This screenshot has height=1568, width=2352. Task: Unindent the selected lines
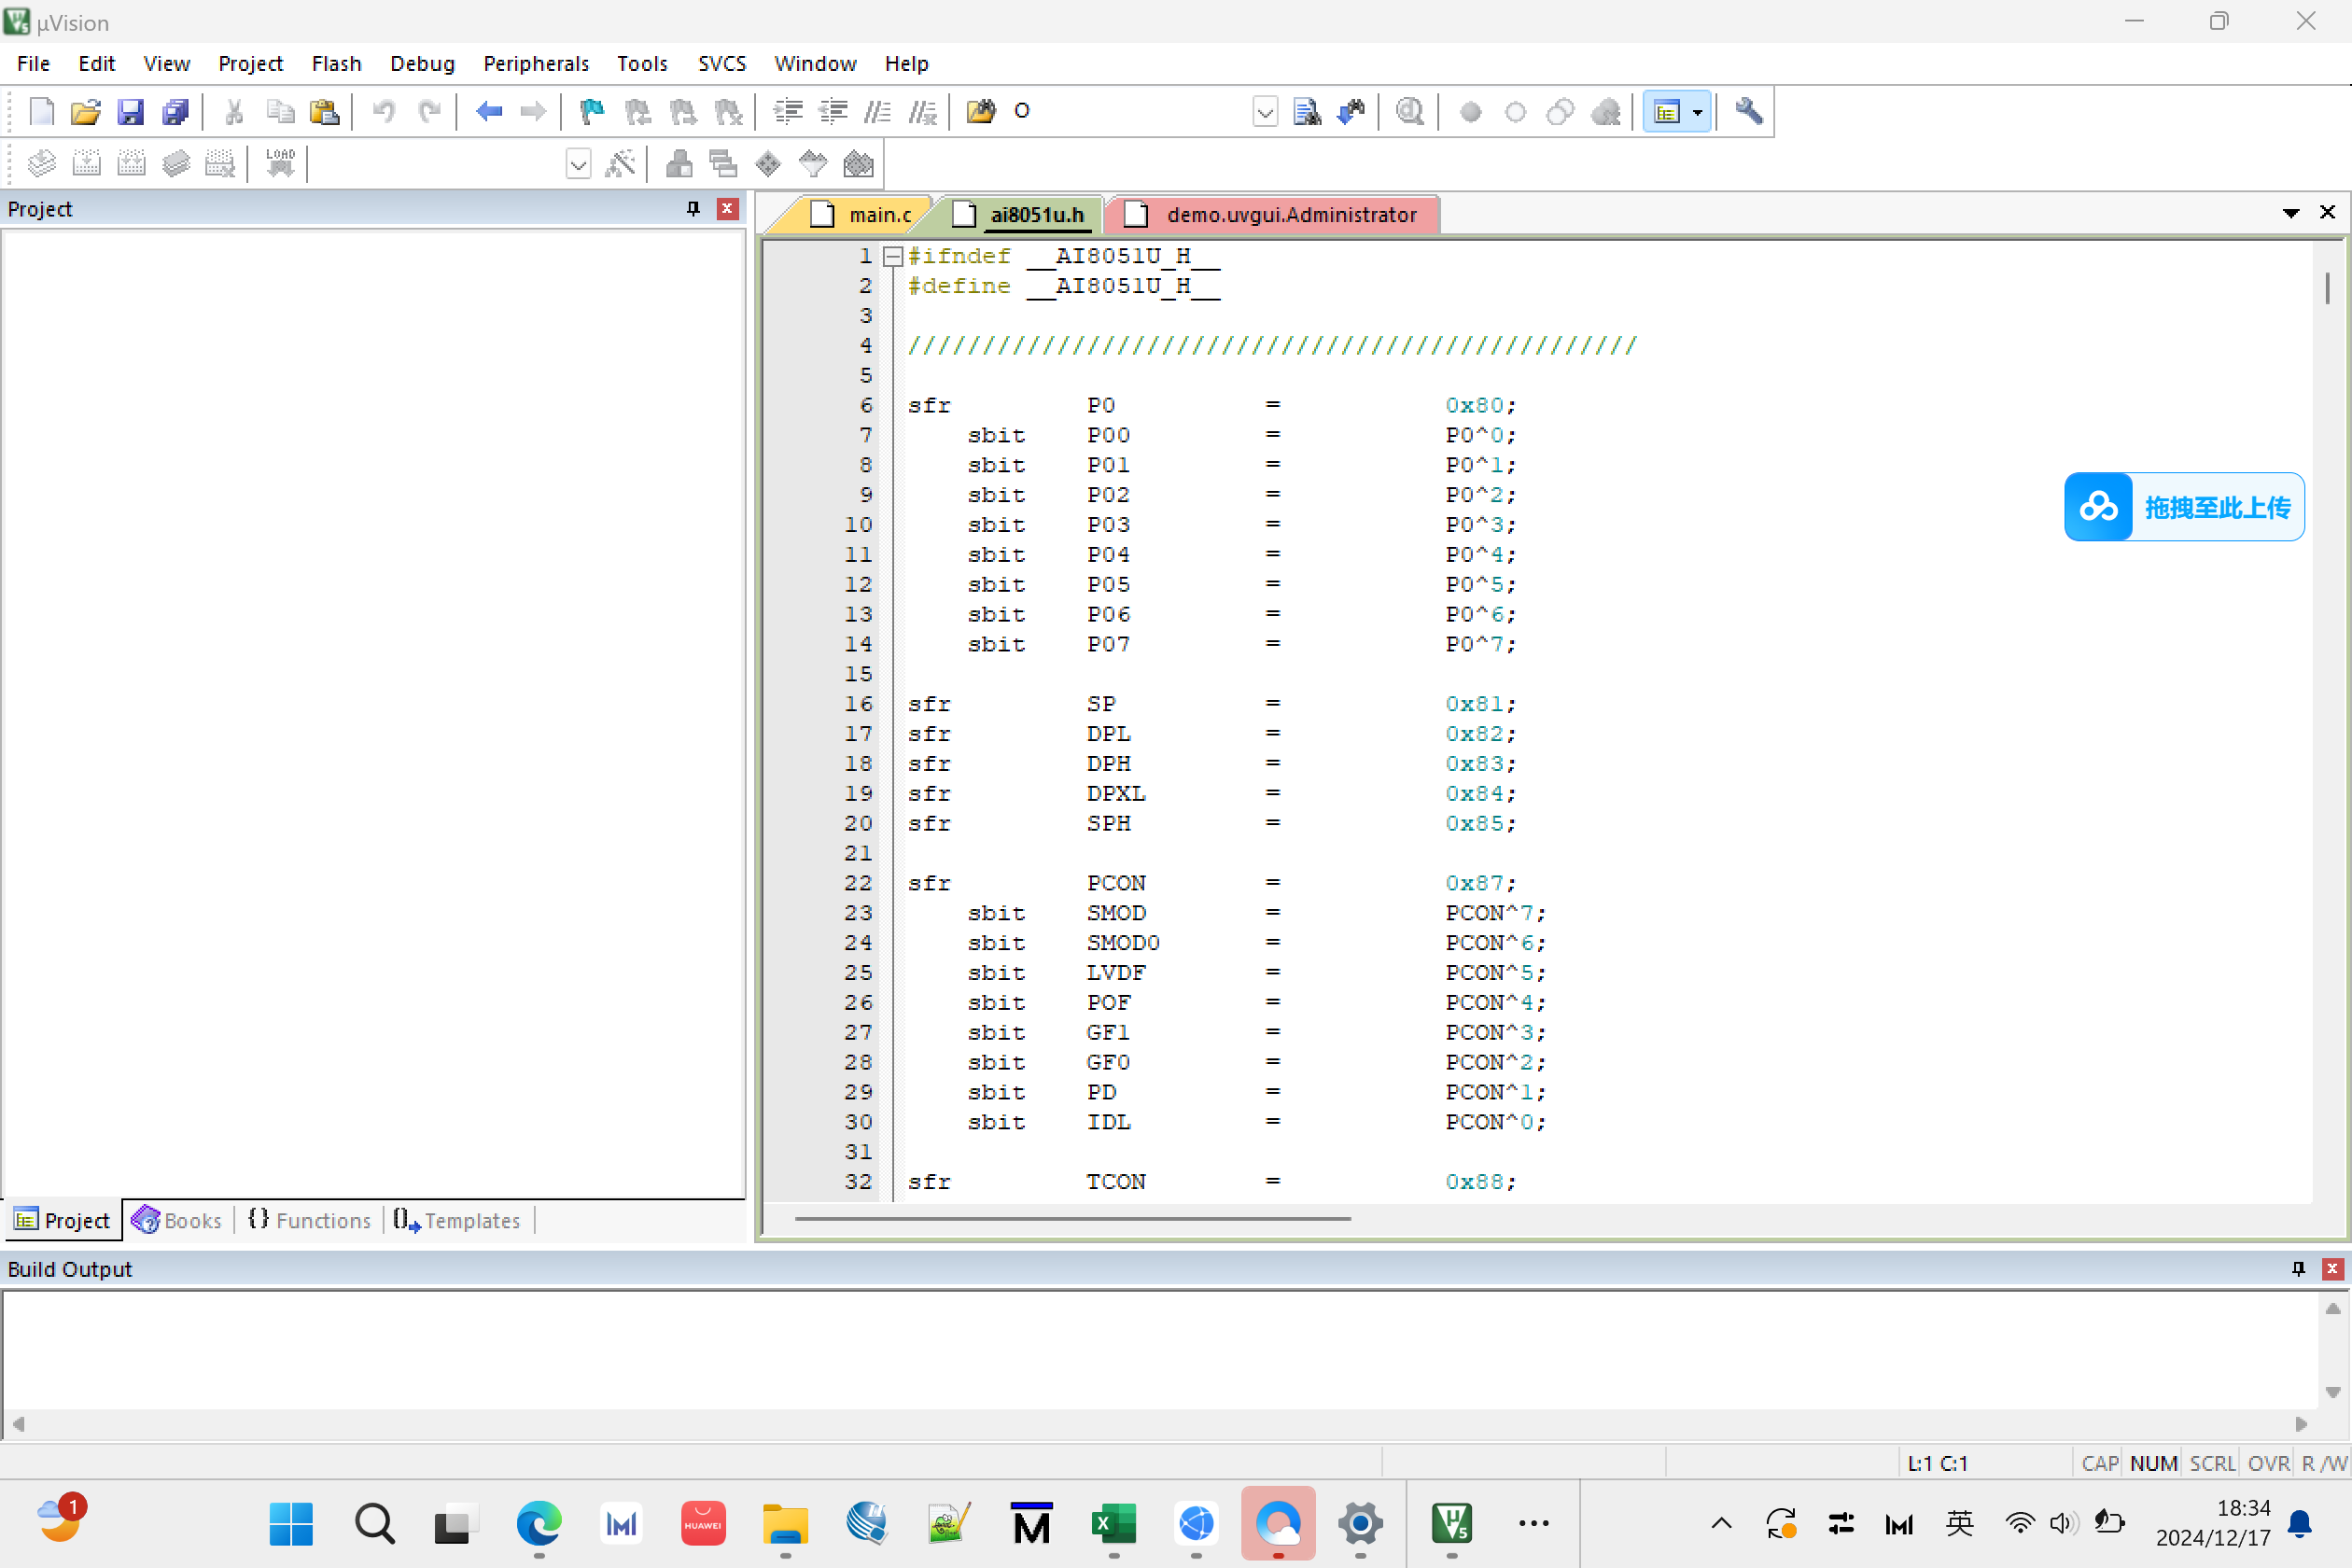833,111
